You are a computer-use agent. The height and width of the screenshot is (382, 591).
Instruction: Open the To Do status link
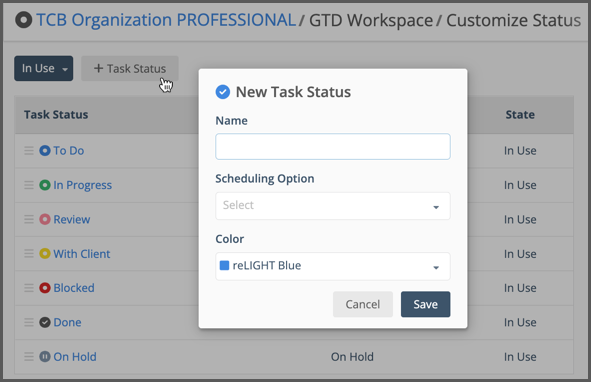click(69, 151)
